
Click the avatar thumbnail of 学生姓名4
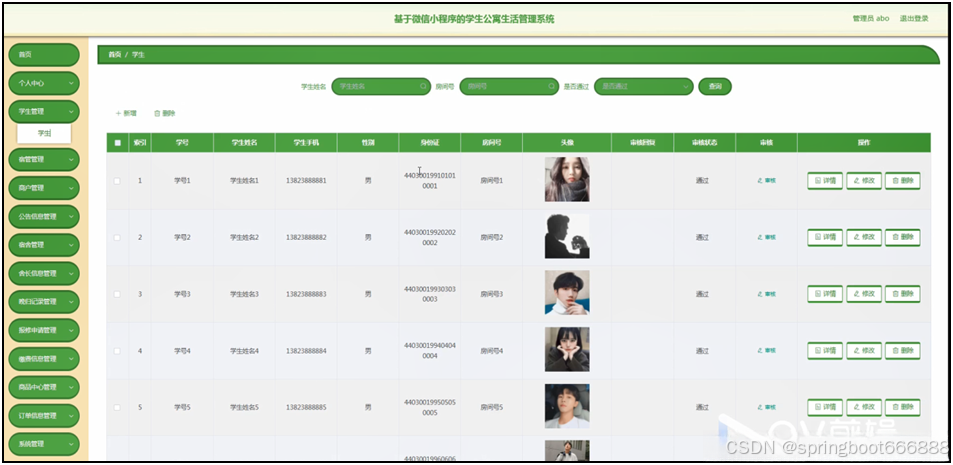[x=567, y=350]
